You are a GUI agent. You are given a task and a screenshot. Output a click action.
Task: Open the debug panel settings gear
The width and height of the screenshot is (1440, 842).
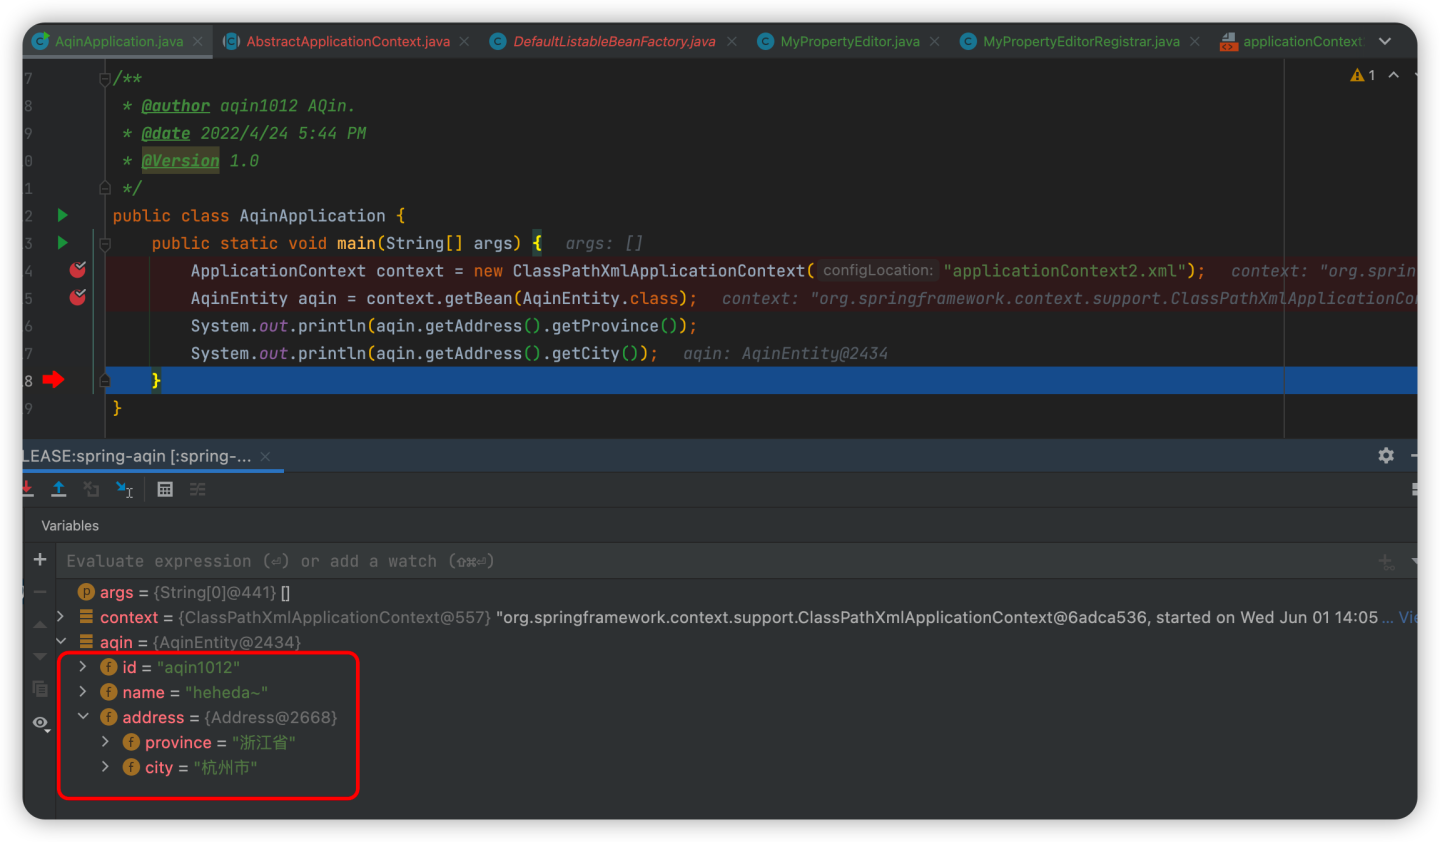(x=1386, y=455)
